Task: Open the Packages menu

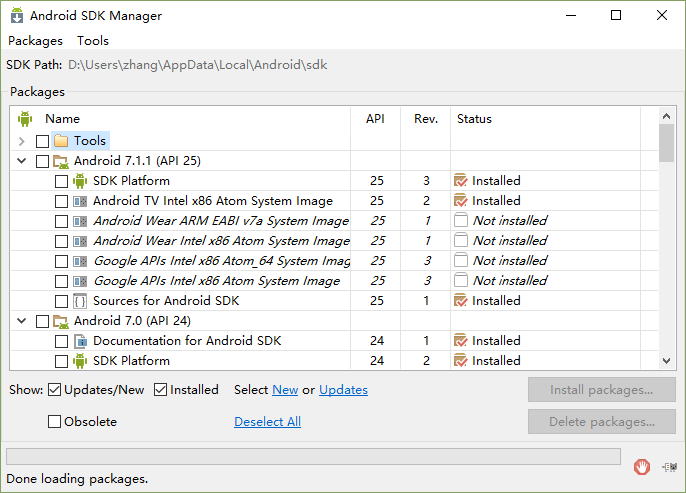Action: coord(35,41)
